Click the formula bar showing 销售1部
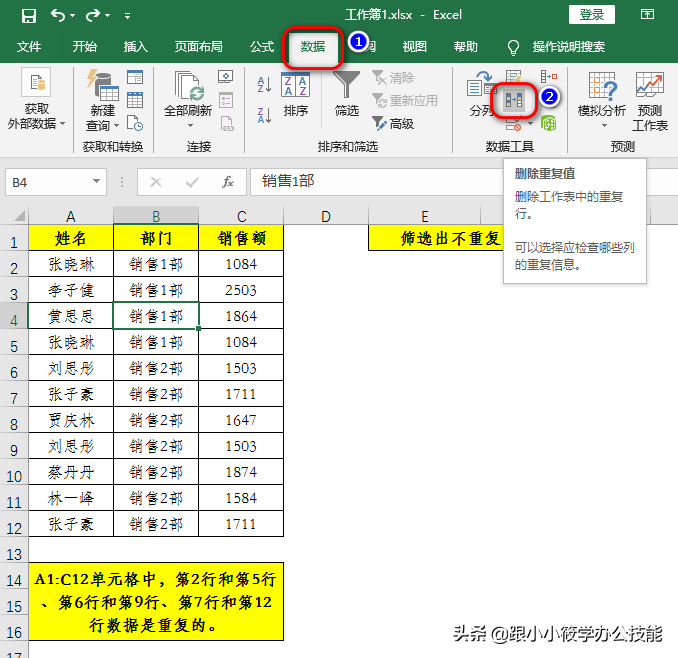Screen dimensions: 678x658 coord(376,182)
